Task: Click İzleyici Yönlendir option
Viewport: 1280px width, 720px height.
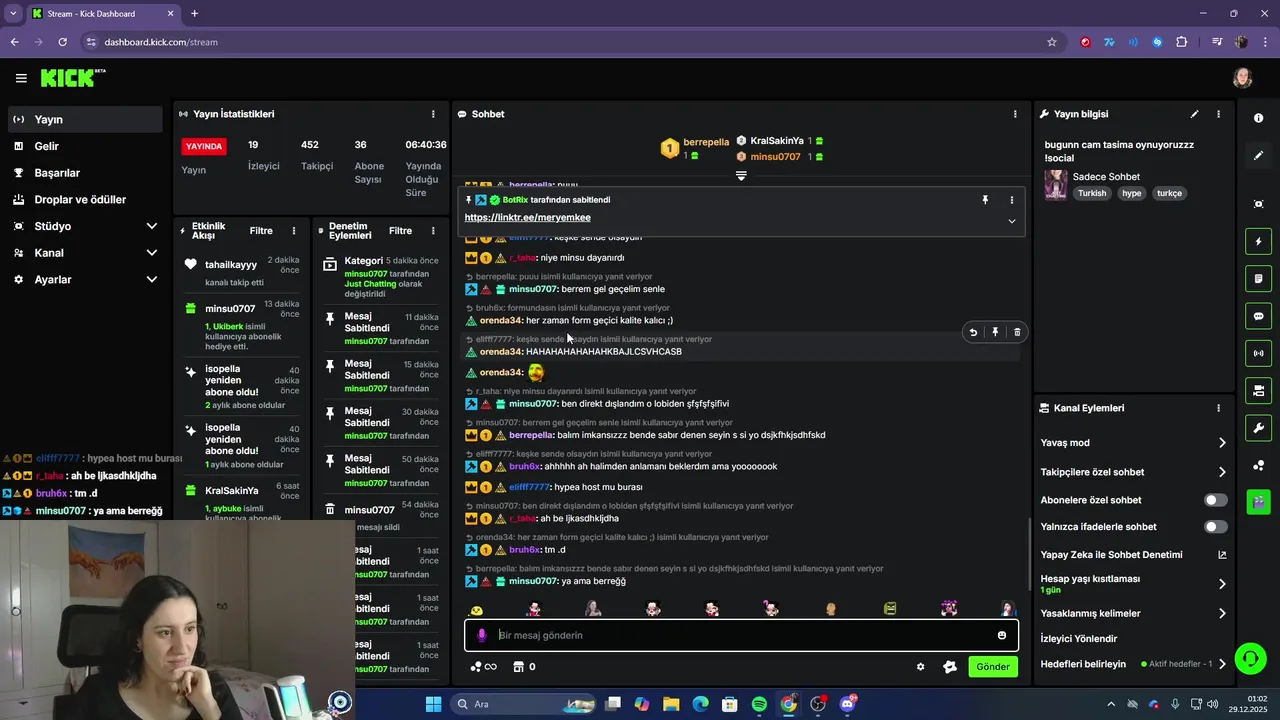Action: pos(1079,639)
